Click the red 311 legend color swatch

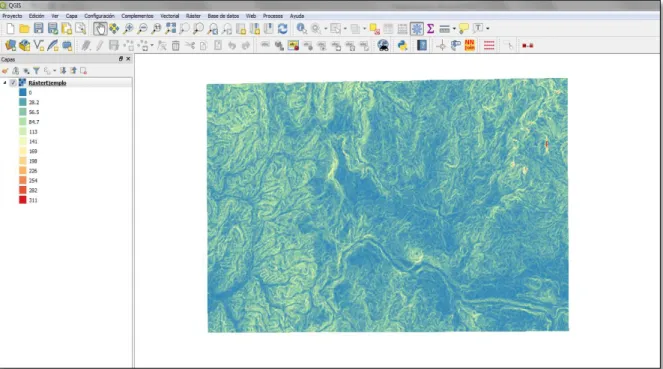[23, 200]
